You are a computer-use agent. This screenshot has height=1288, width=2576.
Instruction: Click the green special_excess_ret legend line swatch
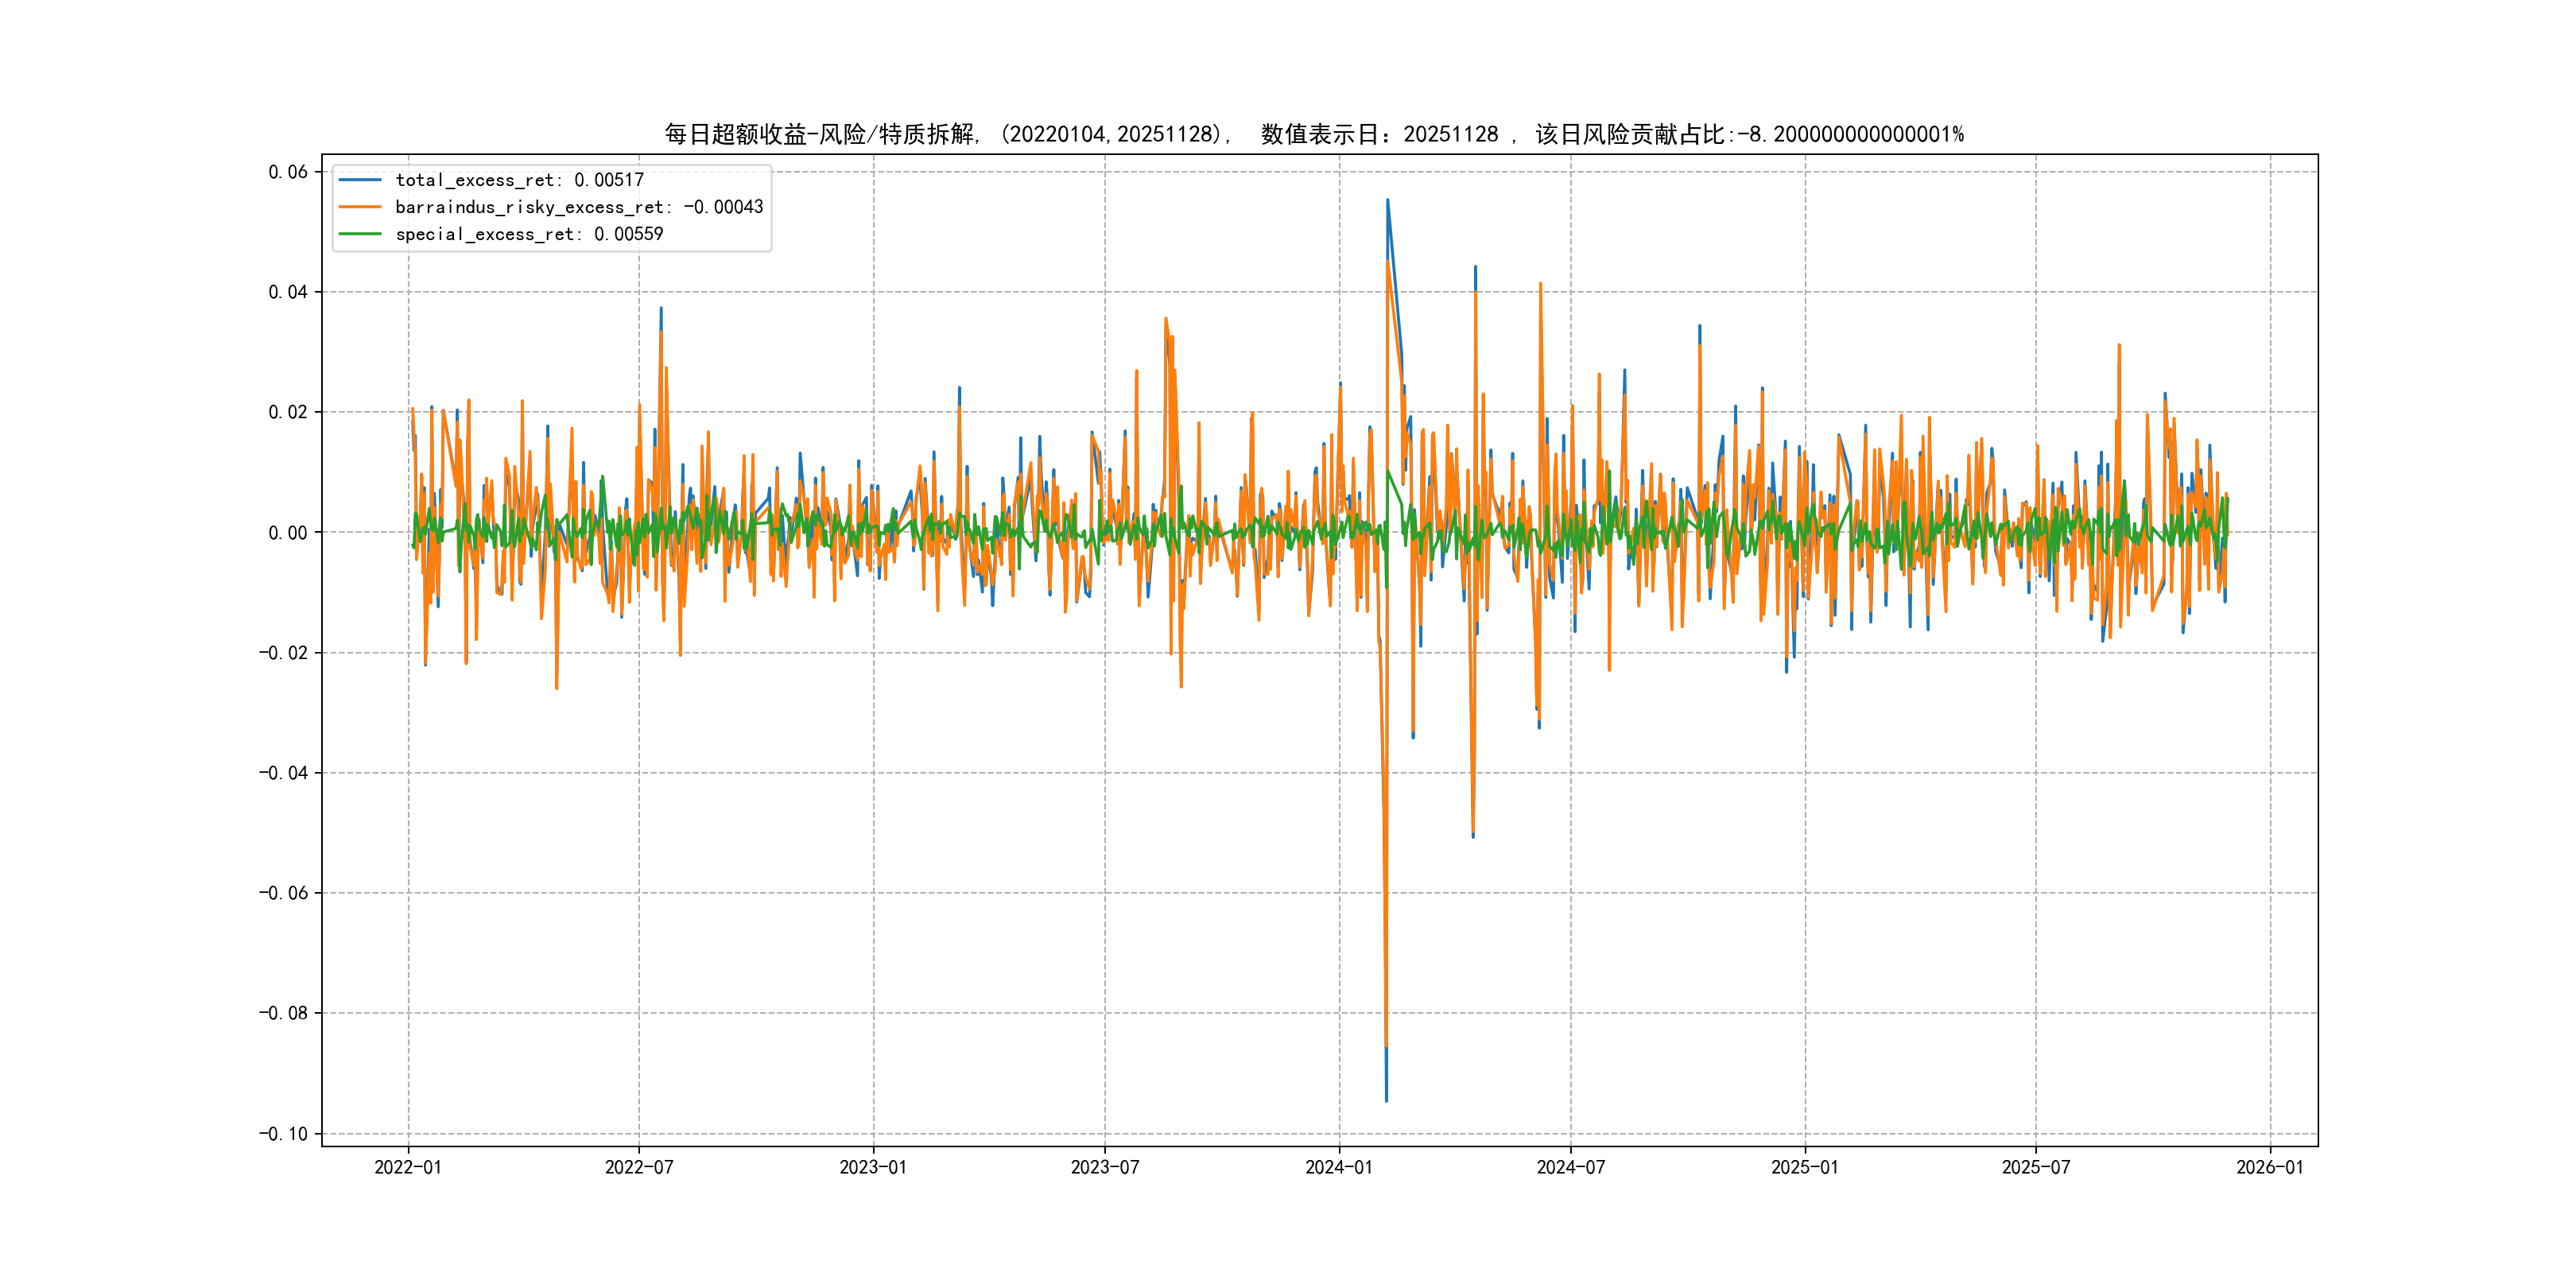point(360,234)
